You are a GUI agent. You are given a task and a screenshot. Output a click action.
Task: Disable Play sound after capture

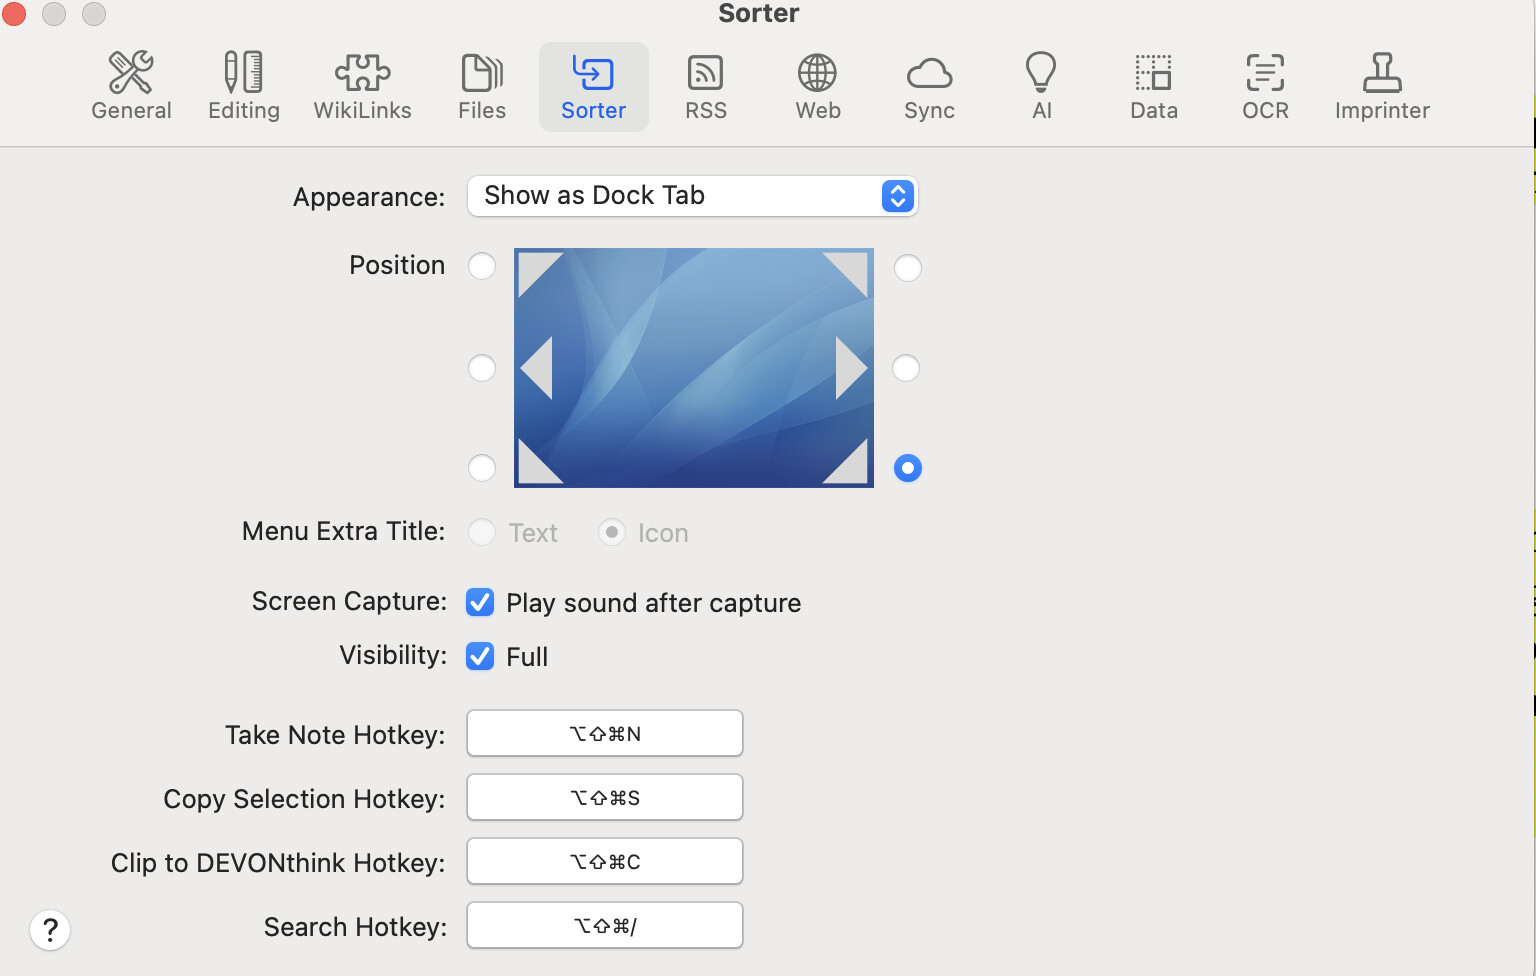pyautogui.click(x=481, y=602)
